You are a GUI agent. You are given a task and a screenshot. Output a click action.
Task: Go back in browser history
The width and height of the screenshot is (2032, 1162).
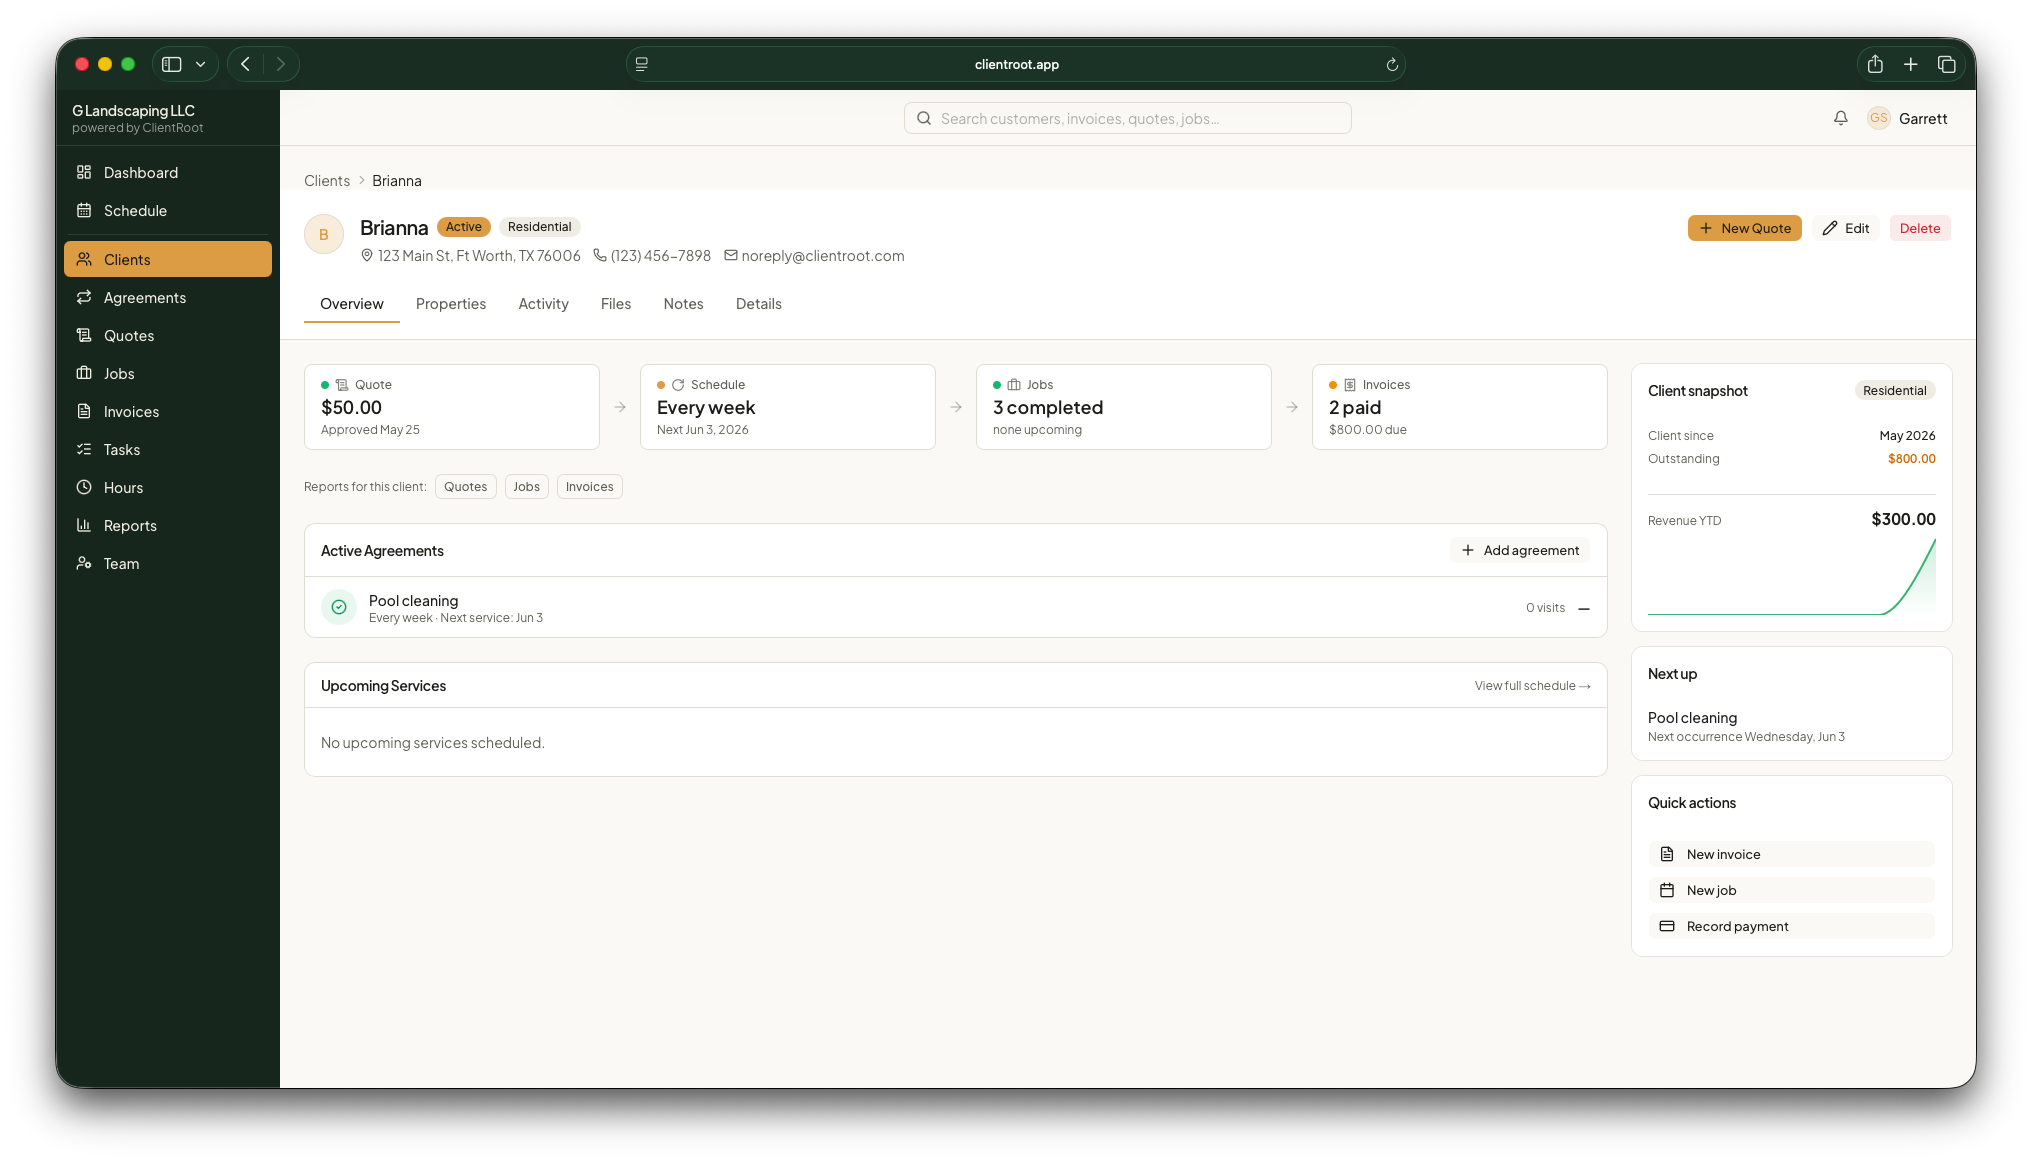click(245, 64)
